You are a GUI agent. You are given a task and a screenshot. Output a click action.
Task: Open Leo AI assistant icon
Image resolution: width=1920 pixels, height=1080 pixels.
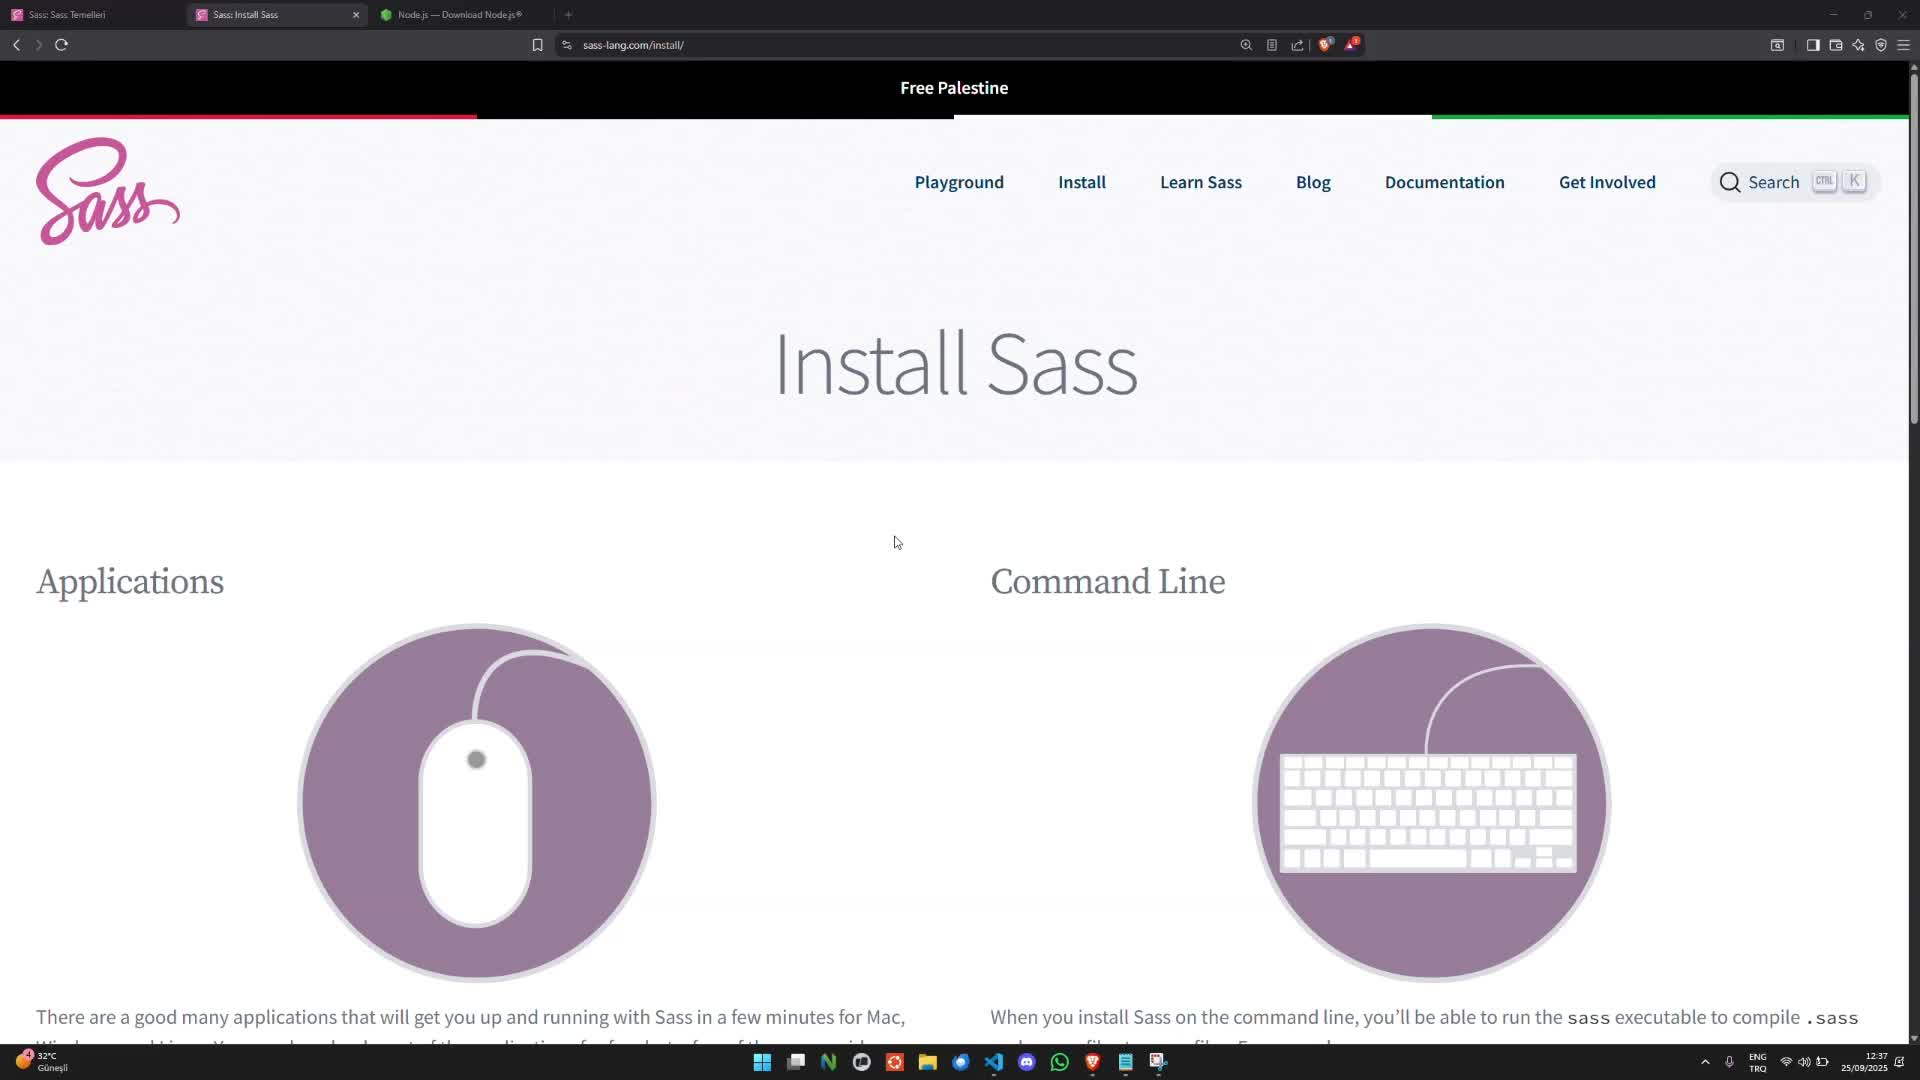(1858, 45)
